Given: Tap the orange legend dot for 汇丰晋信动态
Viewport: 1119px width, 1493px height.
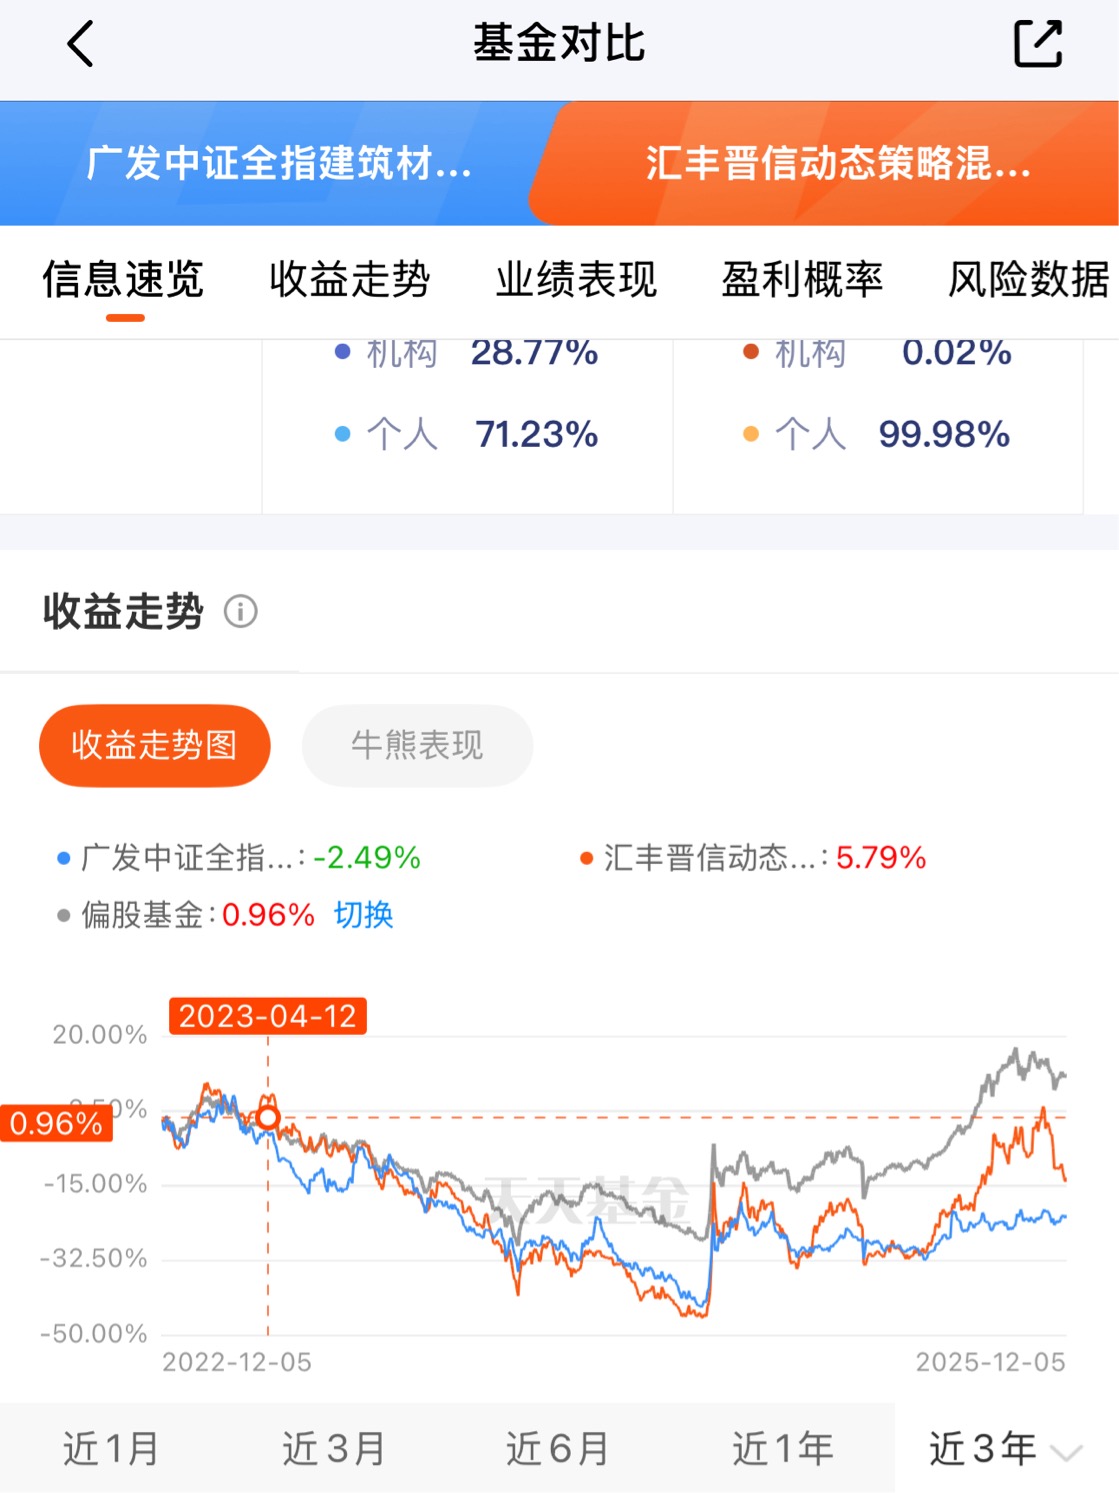Looking at the screenshot, I should click(x=587, y=858).
